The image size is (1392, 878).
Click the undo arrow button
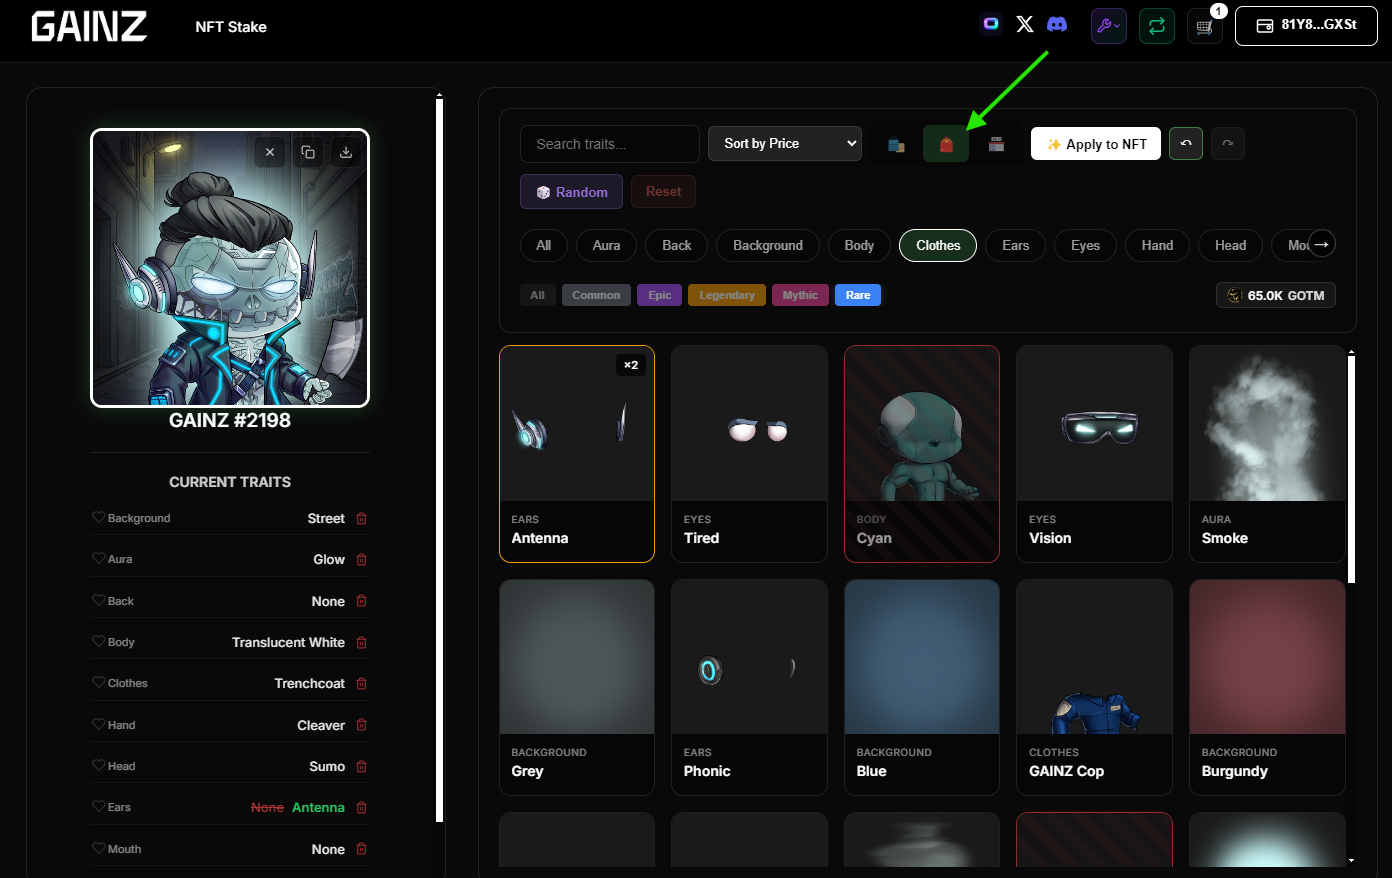click(1186, 144)
